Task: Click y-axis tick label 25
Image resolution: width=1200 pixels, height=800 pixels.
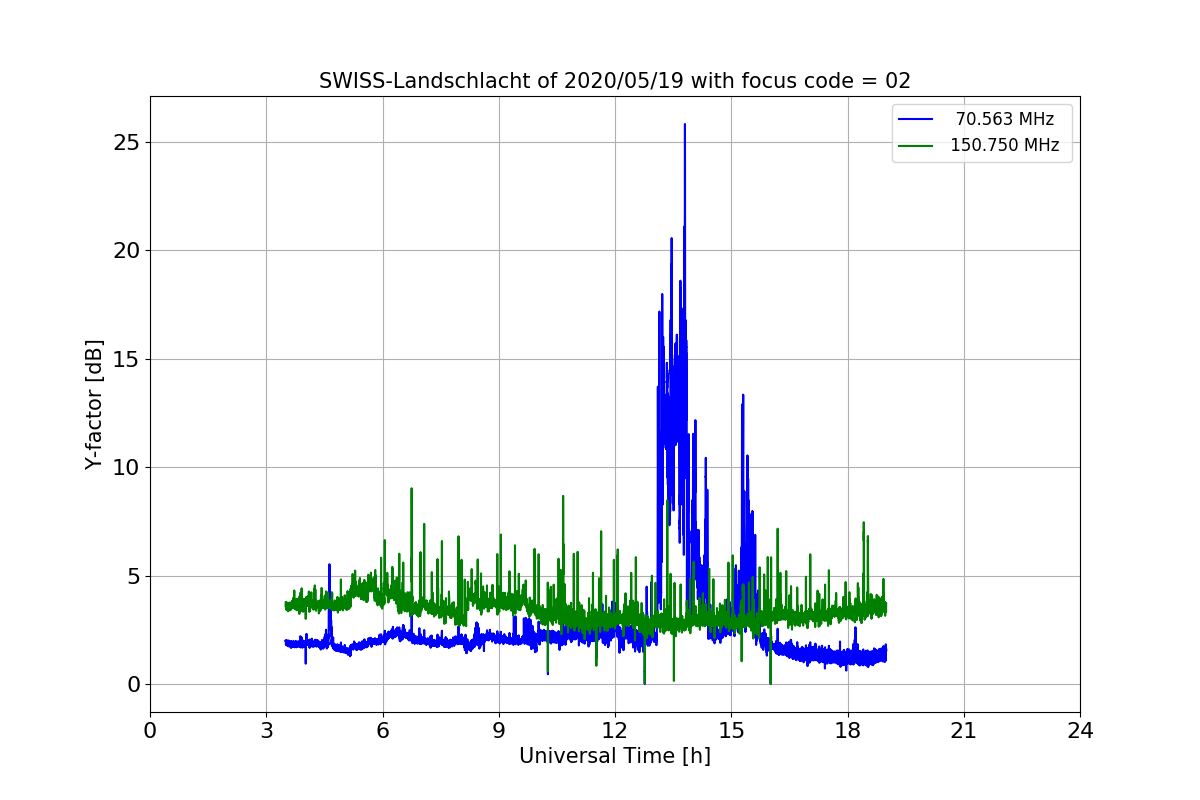Action: 126,142
